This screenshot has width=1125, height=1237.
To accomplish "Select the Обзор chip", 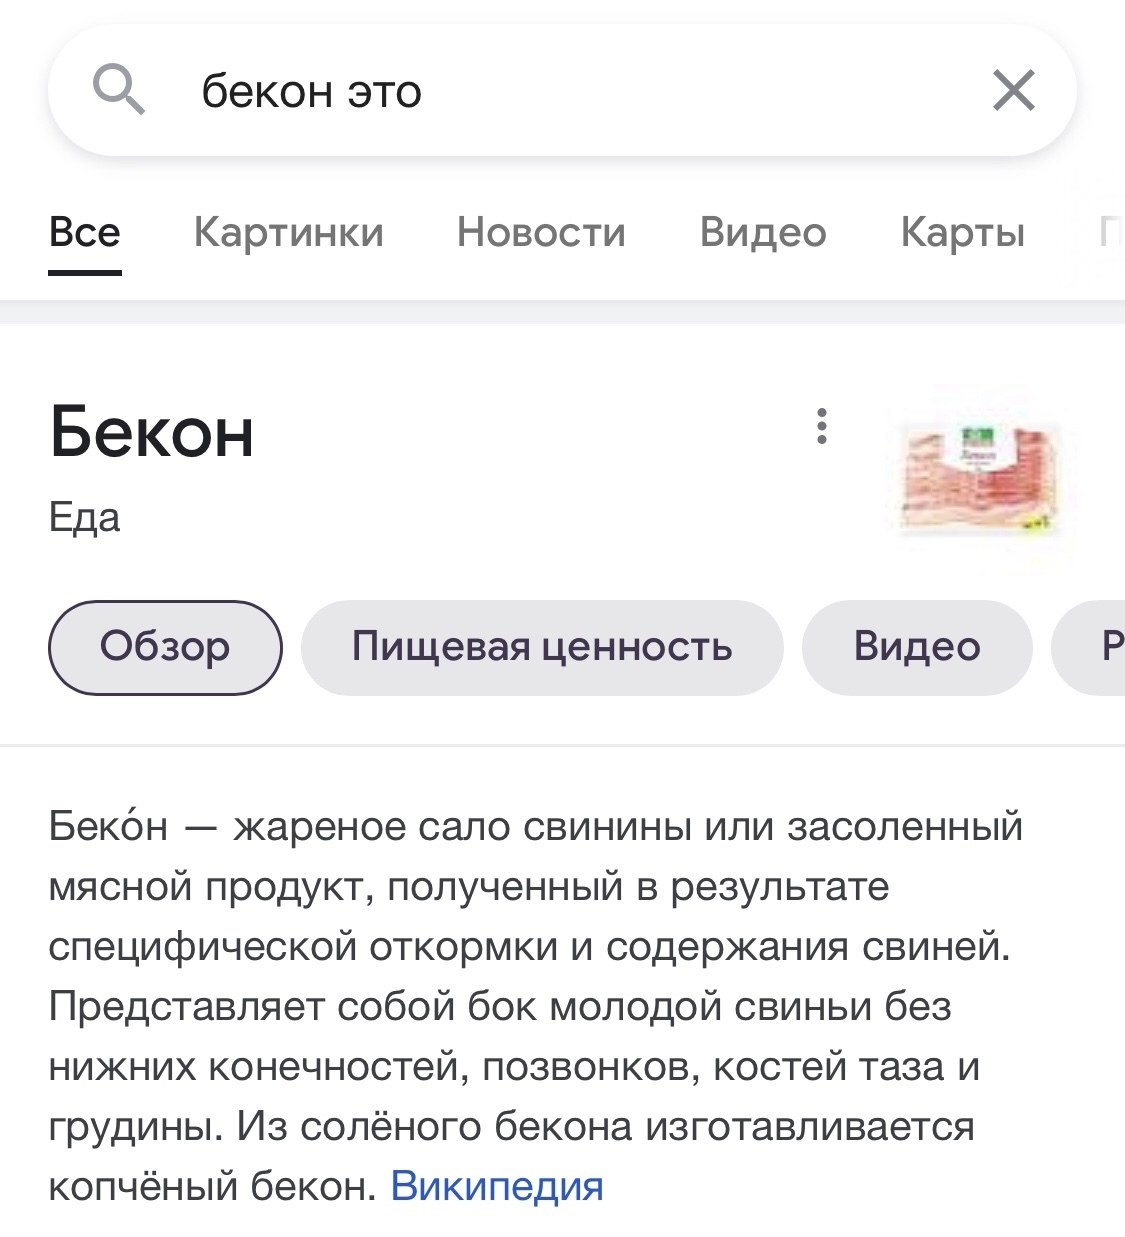I will [165, 647].
